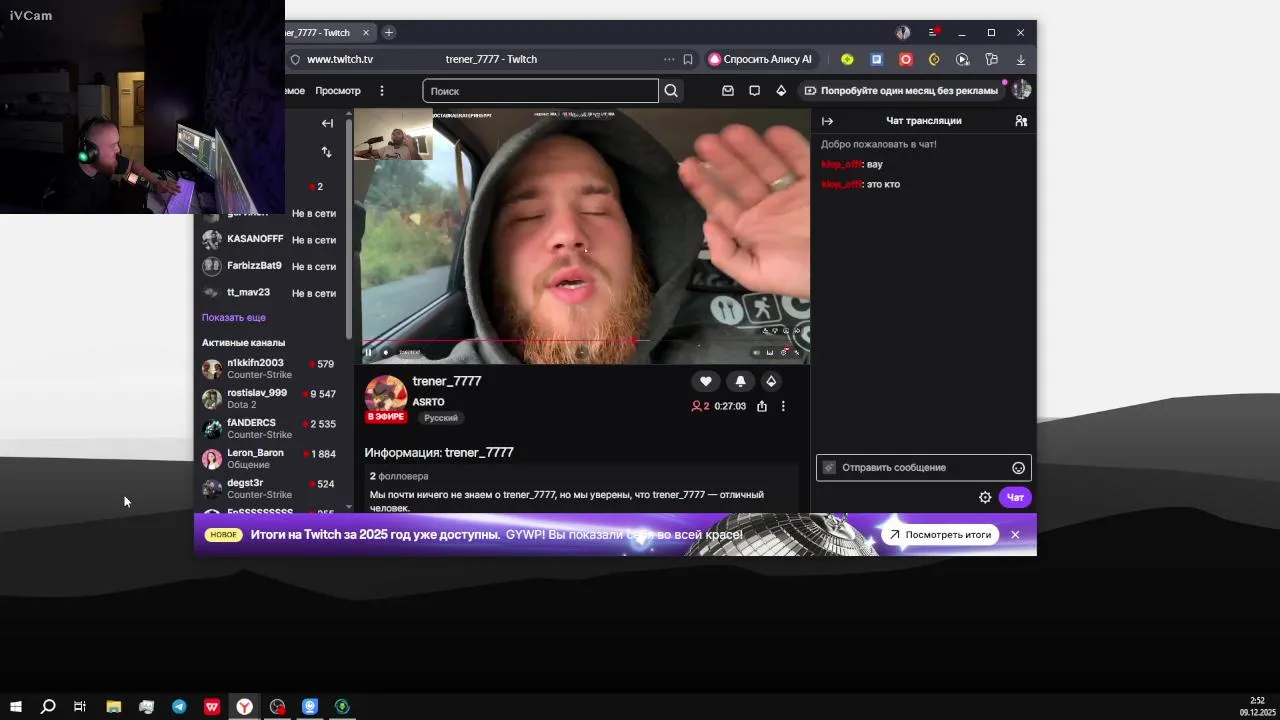This screenshot has height=720, width=1280.
Task: Select the trener_7777 - Twitch tab
Action: tap(320, 32)
